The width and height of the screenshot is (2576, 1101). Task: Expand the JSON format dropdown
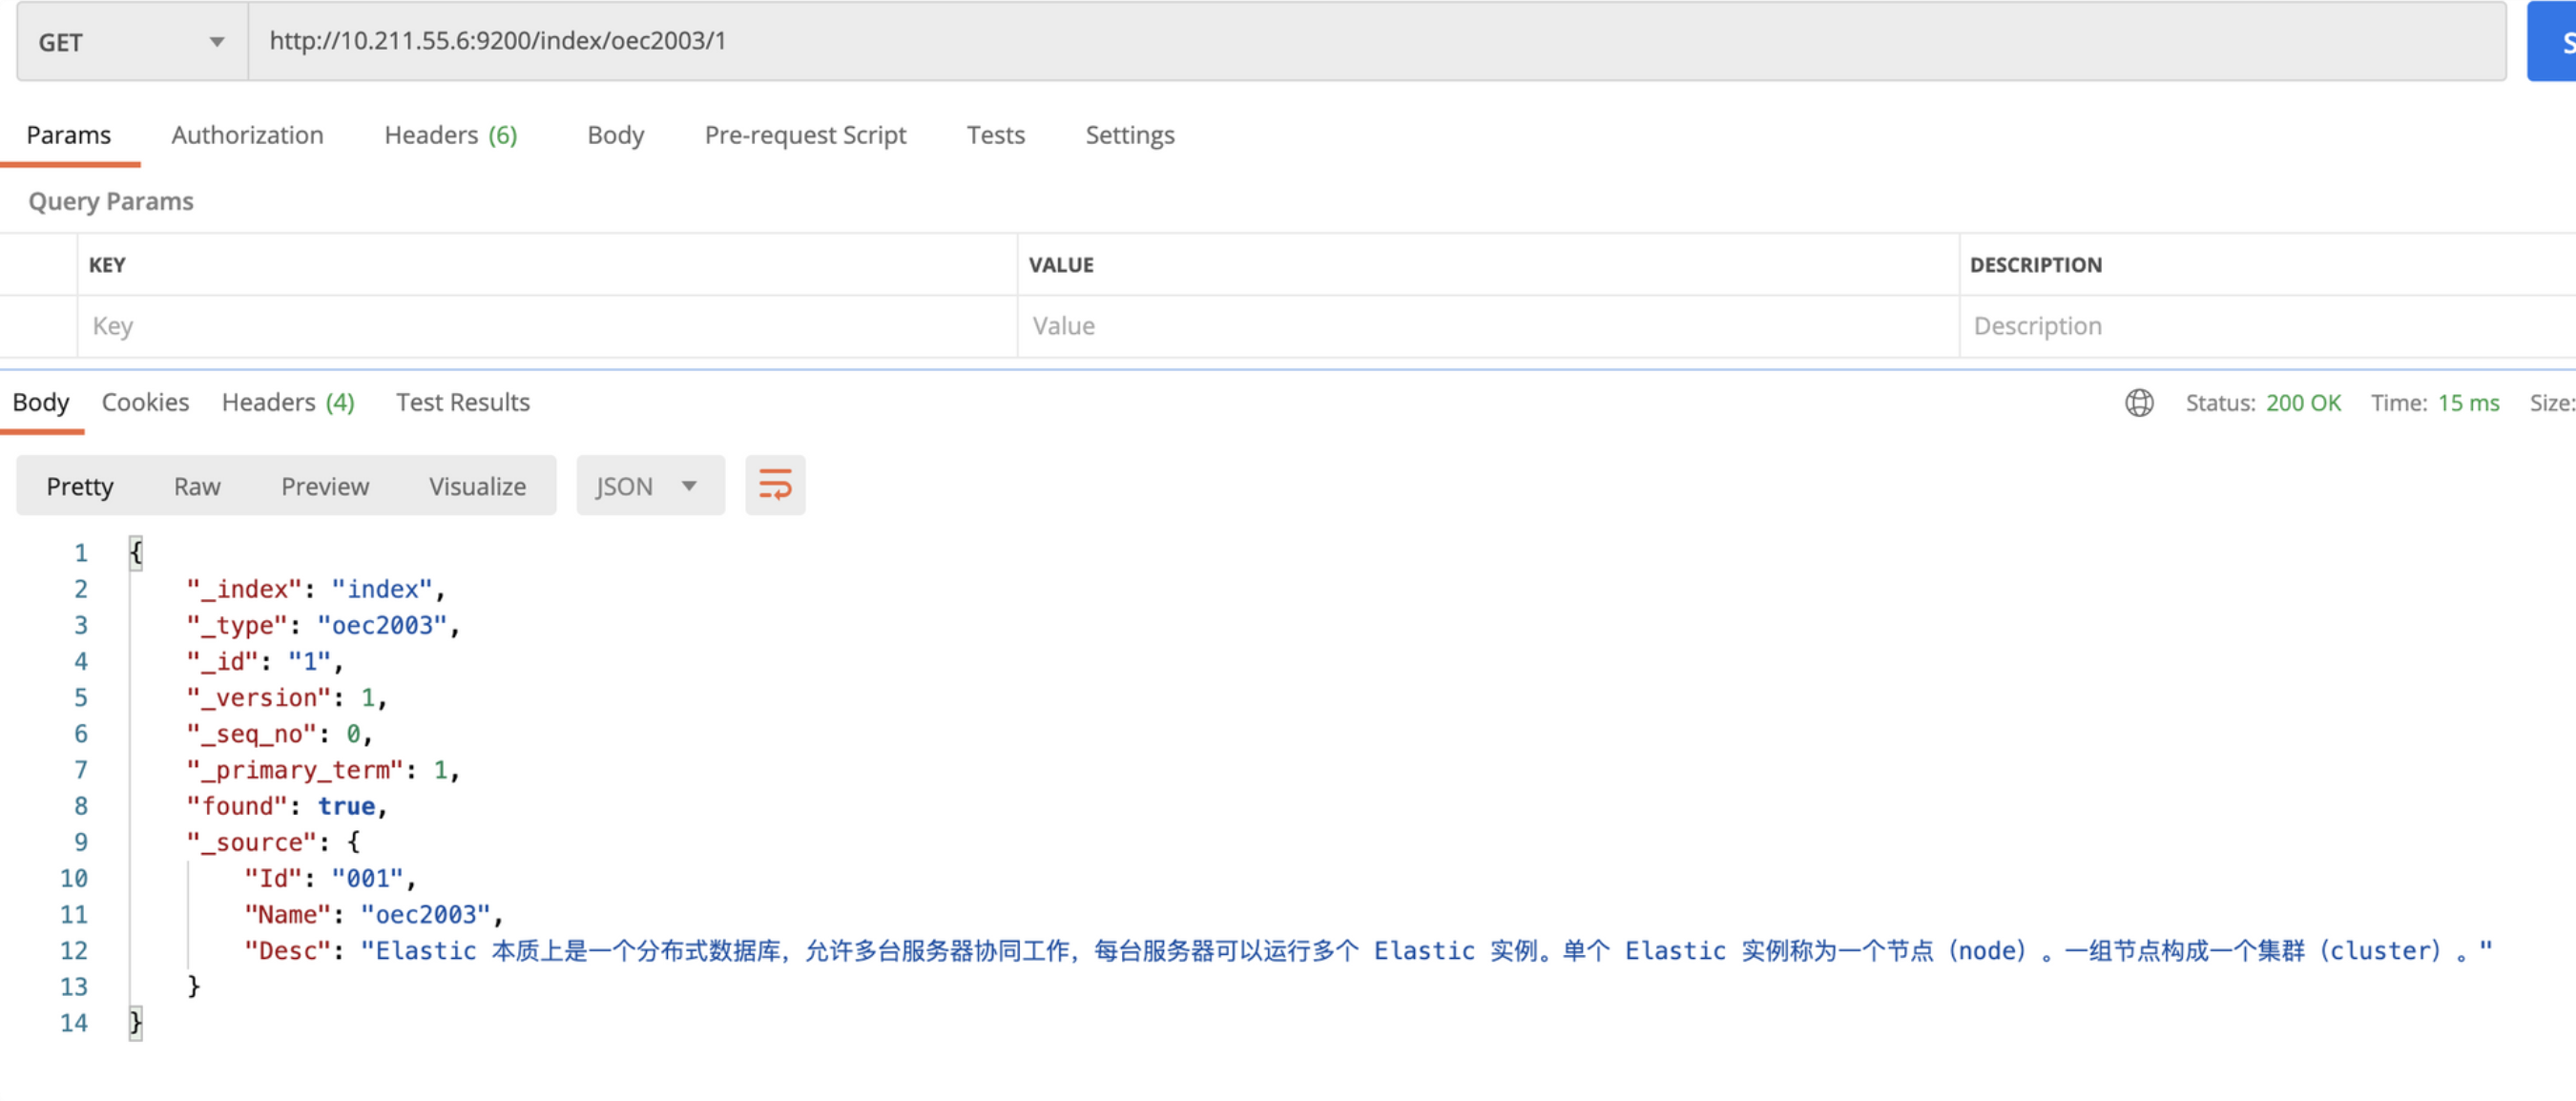pos(649,486)
